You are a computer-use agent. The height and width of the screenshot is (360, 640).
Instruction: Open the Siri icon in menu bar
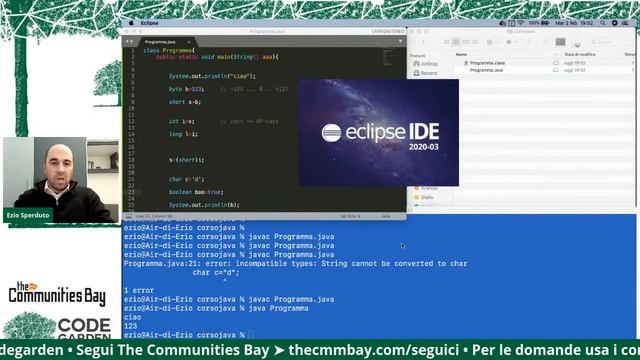click(614, 23)
